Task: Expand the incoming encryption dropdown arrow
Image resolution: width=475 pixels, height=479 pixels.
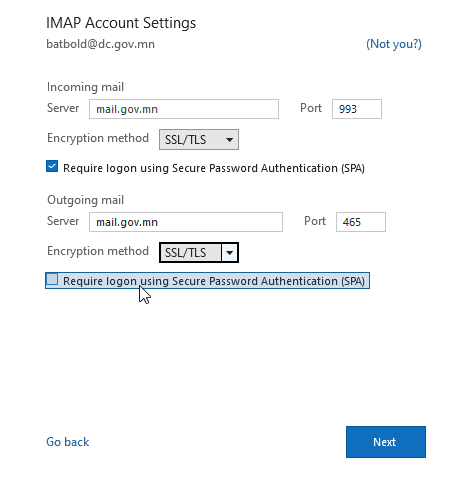Action: (229, 140)
